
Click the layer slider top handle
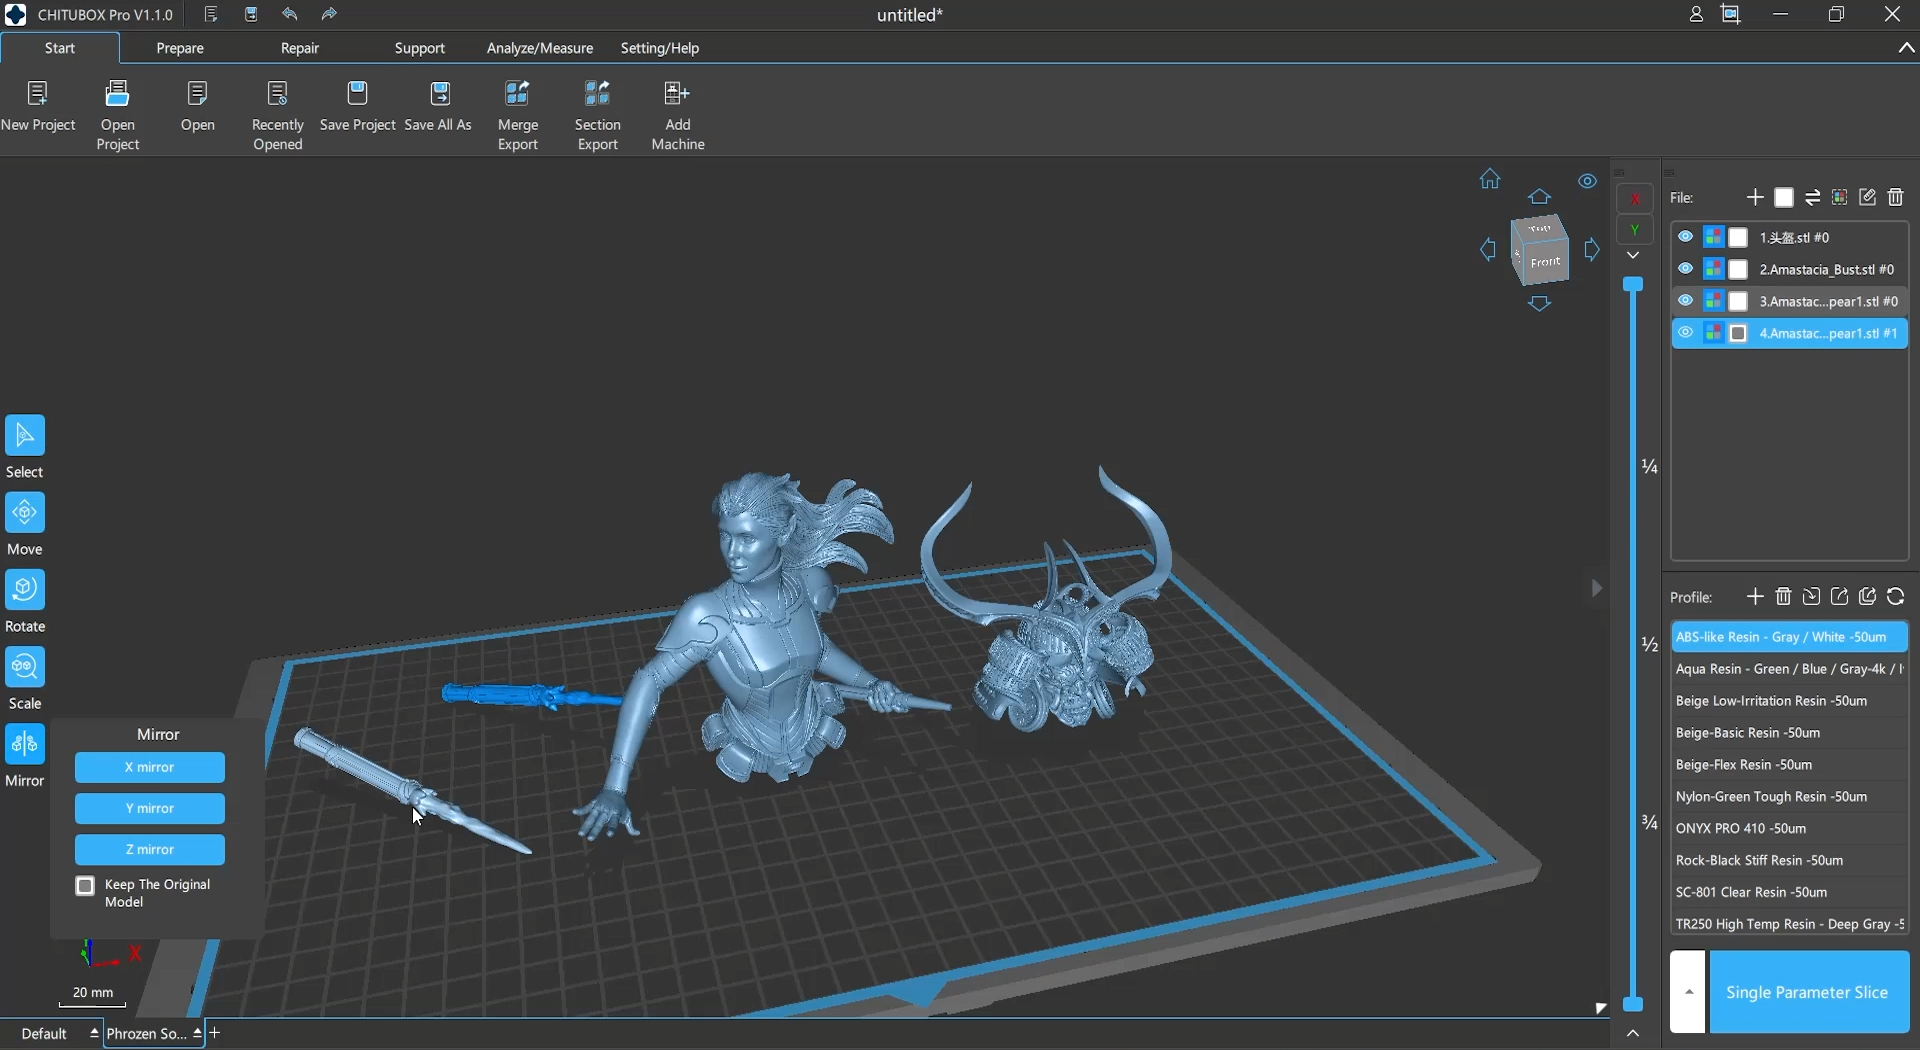click(x=1634, y=286)
